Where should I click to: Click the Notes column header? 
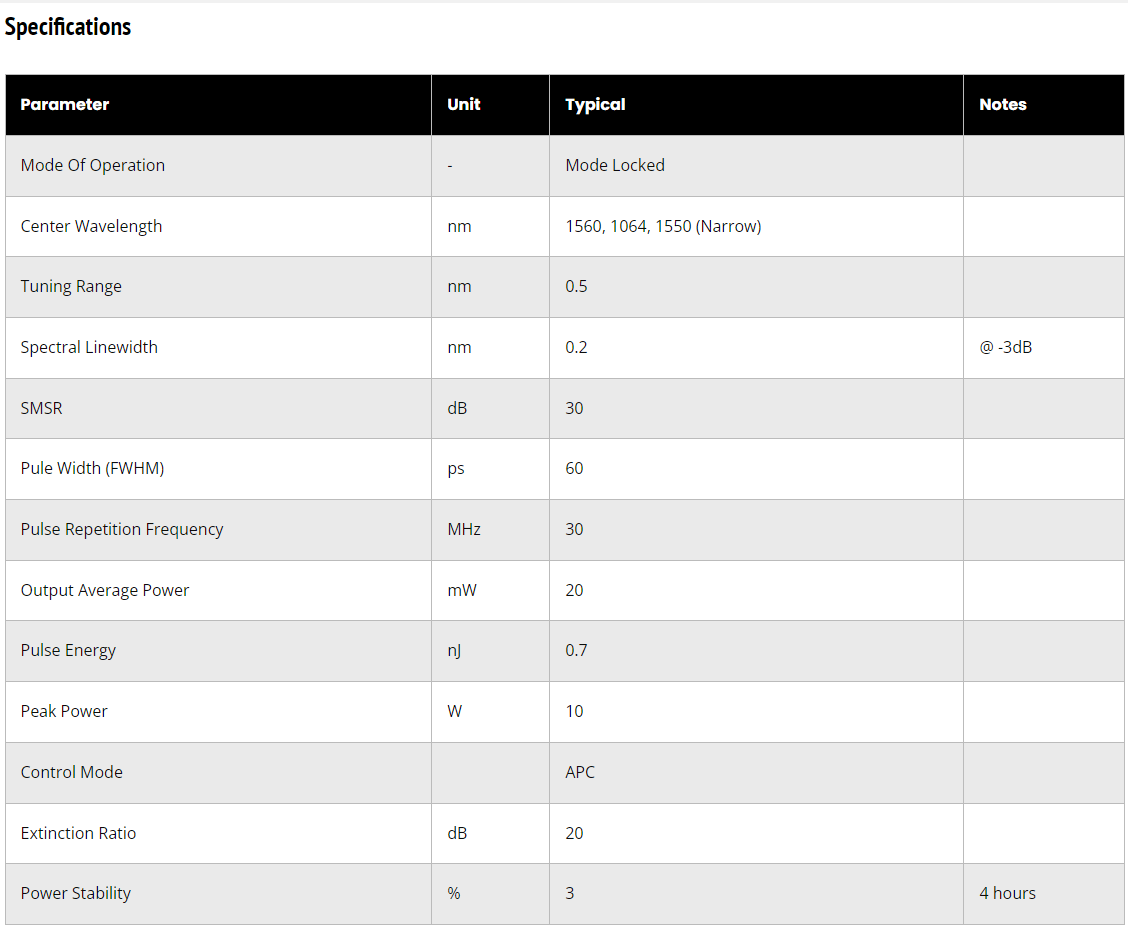pos(1003,104)
